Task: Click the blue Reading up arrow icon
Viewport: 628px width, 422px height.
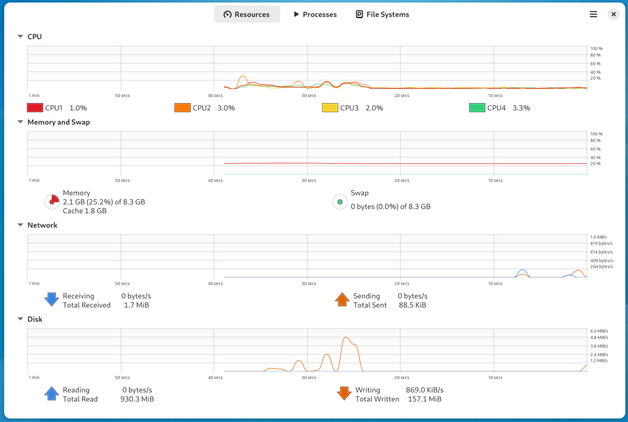Action: pos(52,394)
